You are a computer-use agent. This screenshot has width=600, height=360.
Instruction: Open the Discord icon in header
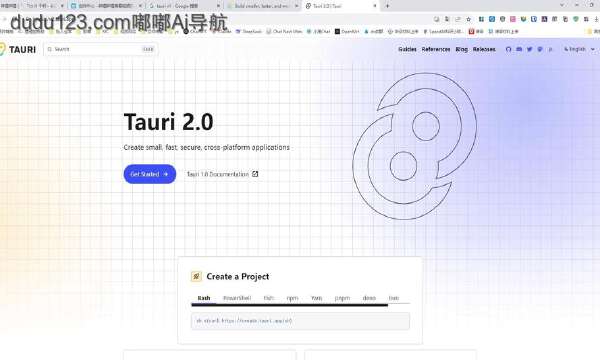[x=519, y=49]
